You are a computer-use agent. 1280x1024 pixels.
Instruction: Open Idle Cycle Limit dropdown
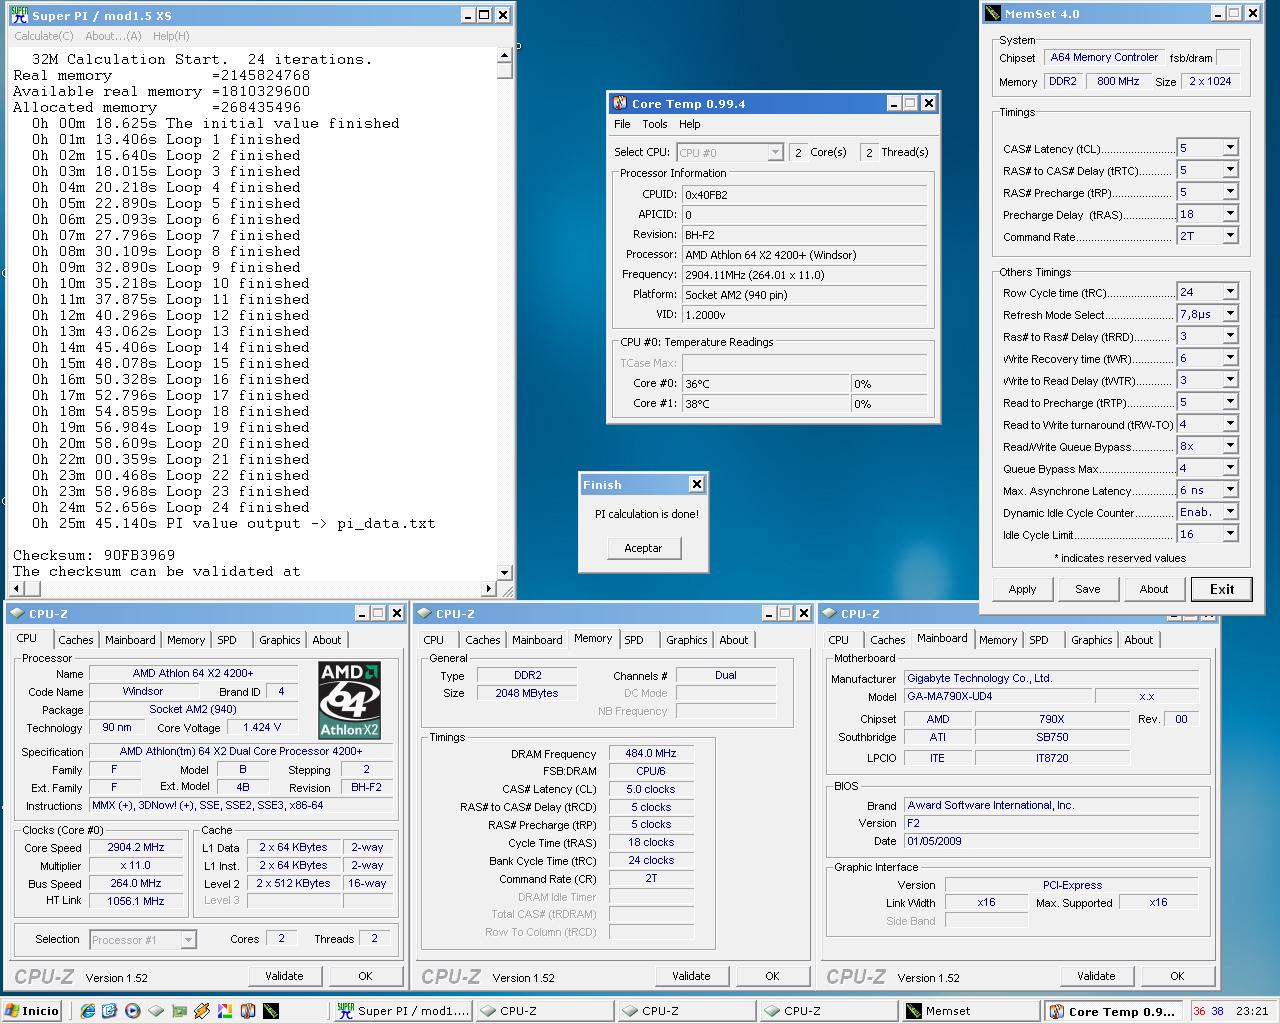(x=1230, y=534)
